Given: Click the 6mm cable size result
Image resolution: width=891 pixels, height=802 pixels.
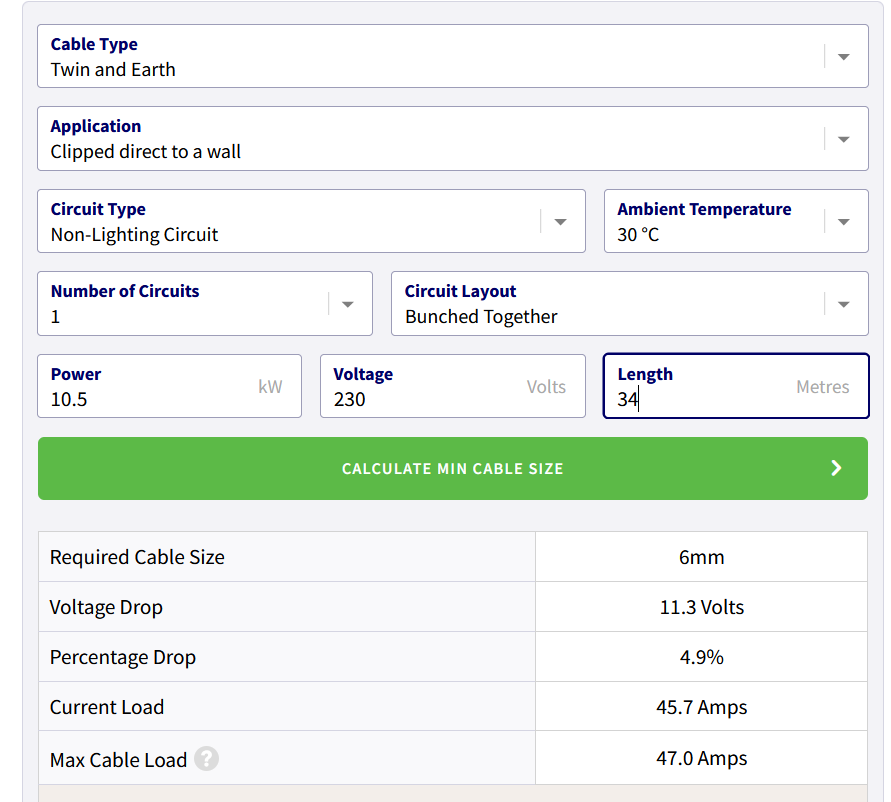Looking at the screenshot, I should tap(701, 557).
